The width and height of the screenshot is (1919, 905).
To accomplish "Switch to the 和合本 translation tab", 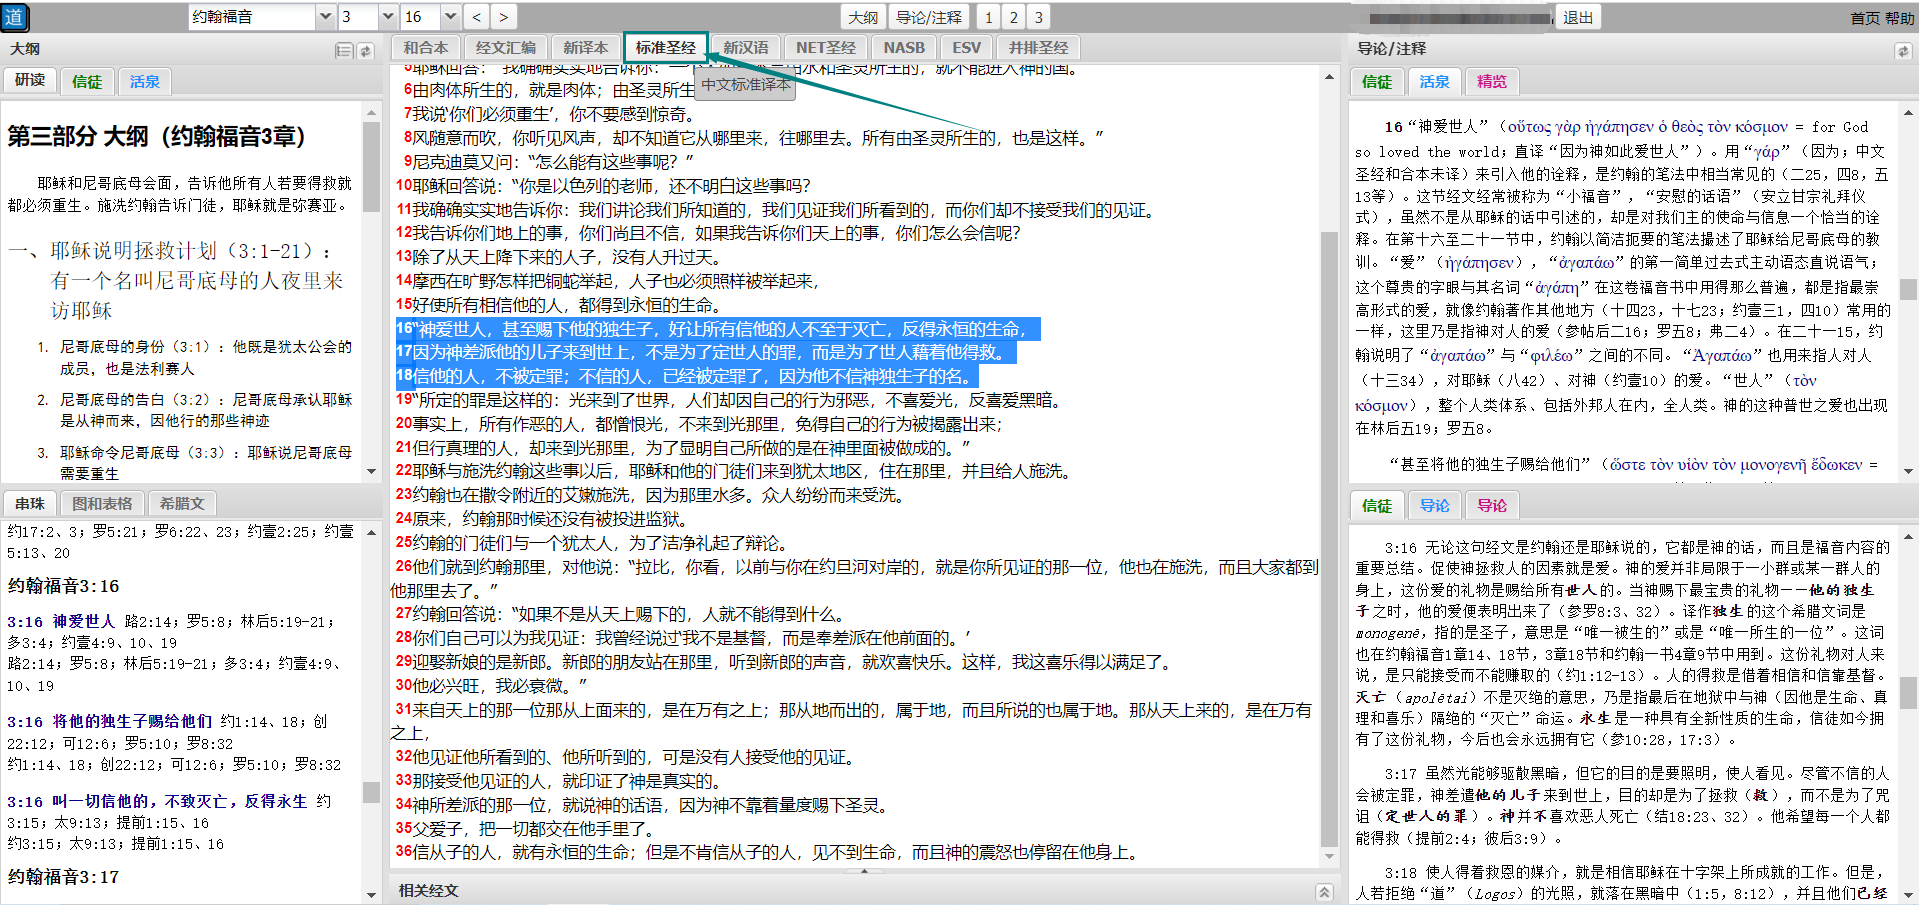I will click(426, 47).
